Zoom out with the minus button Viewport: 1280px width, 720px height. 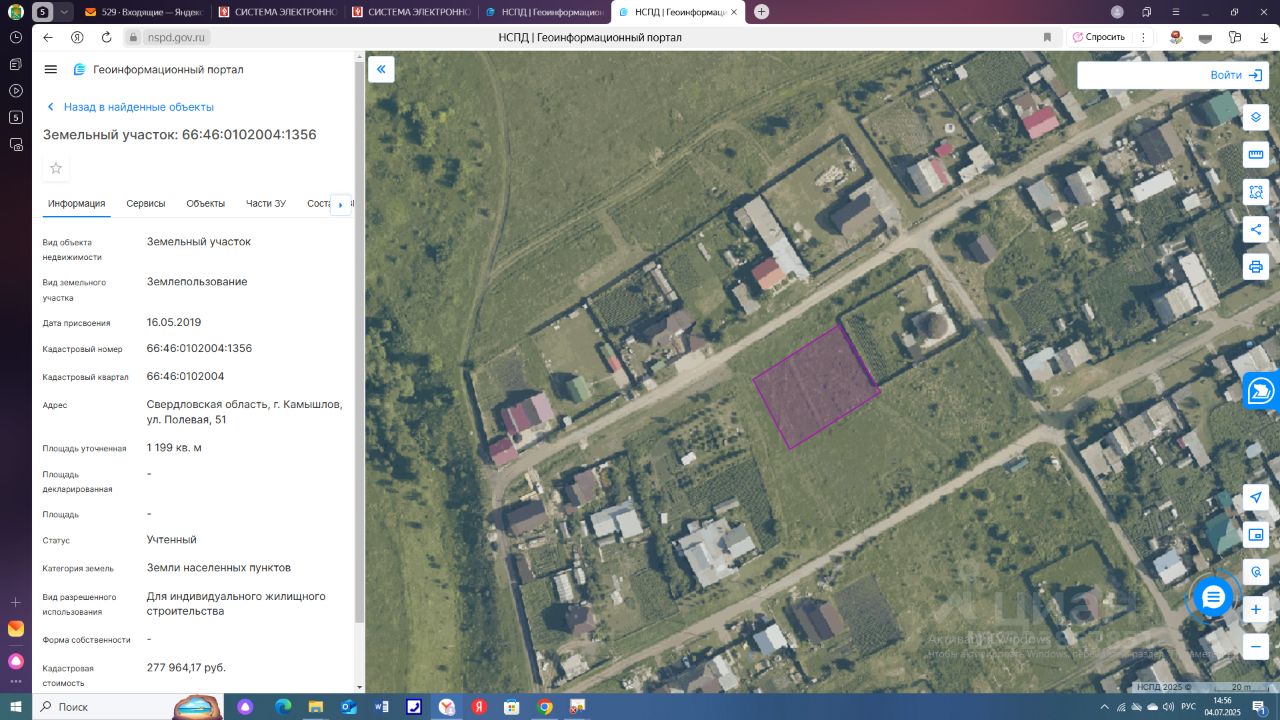(1256, 646)
